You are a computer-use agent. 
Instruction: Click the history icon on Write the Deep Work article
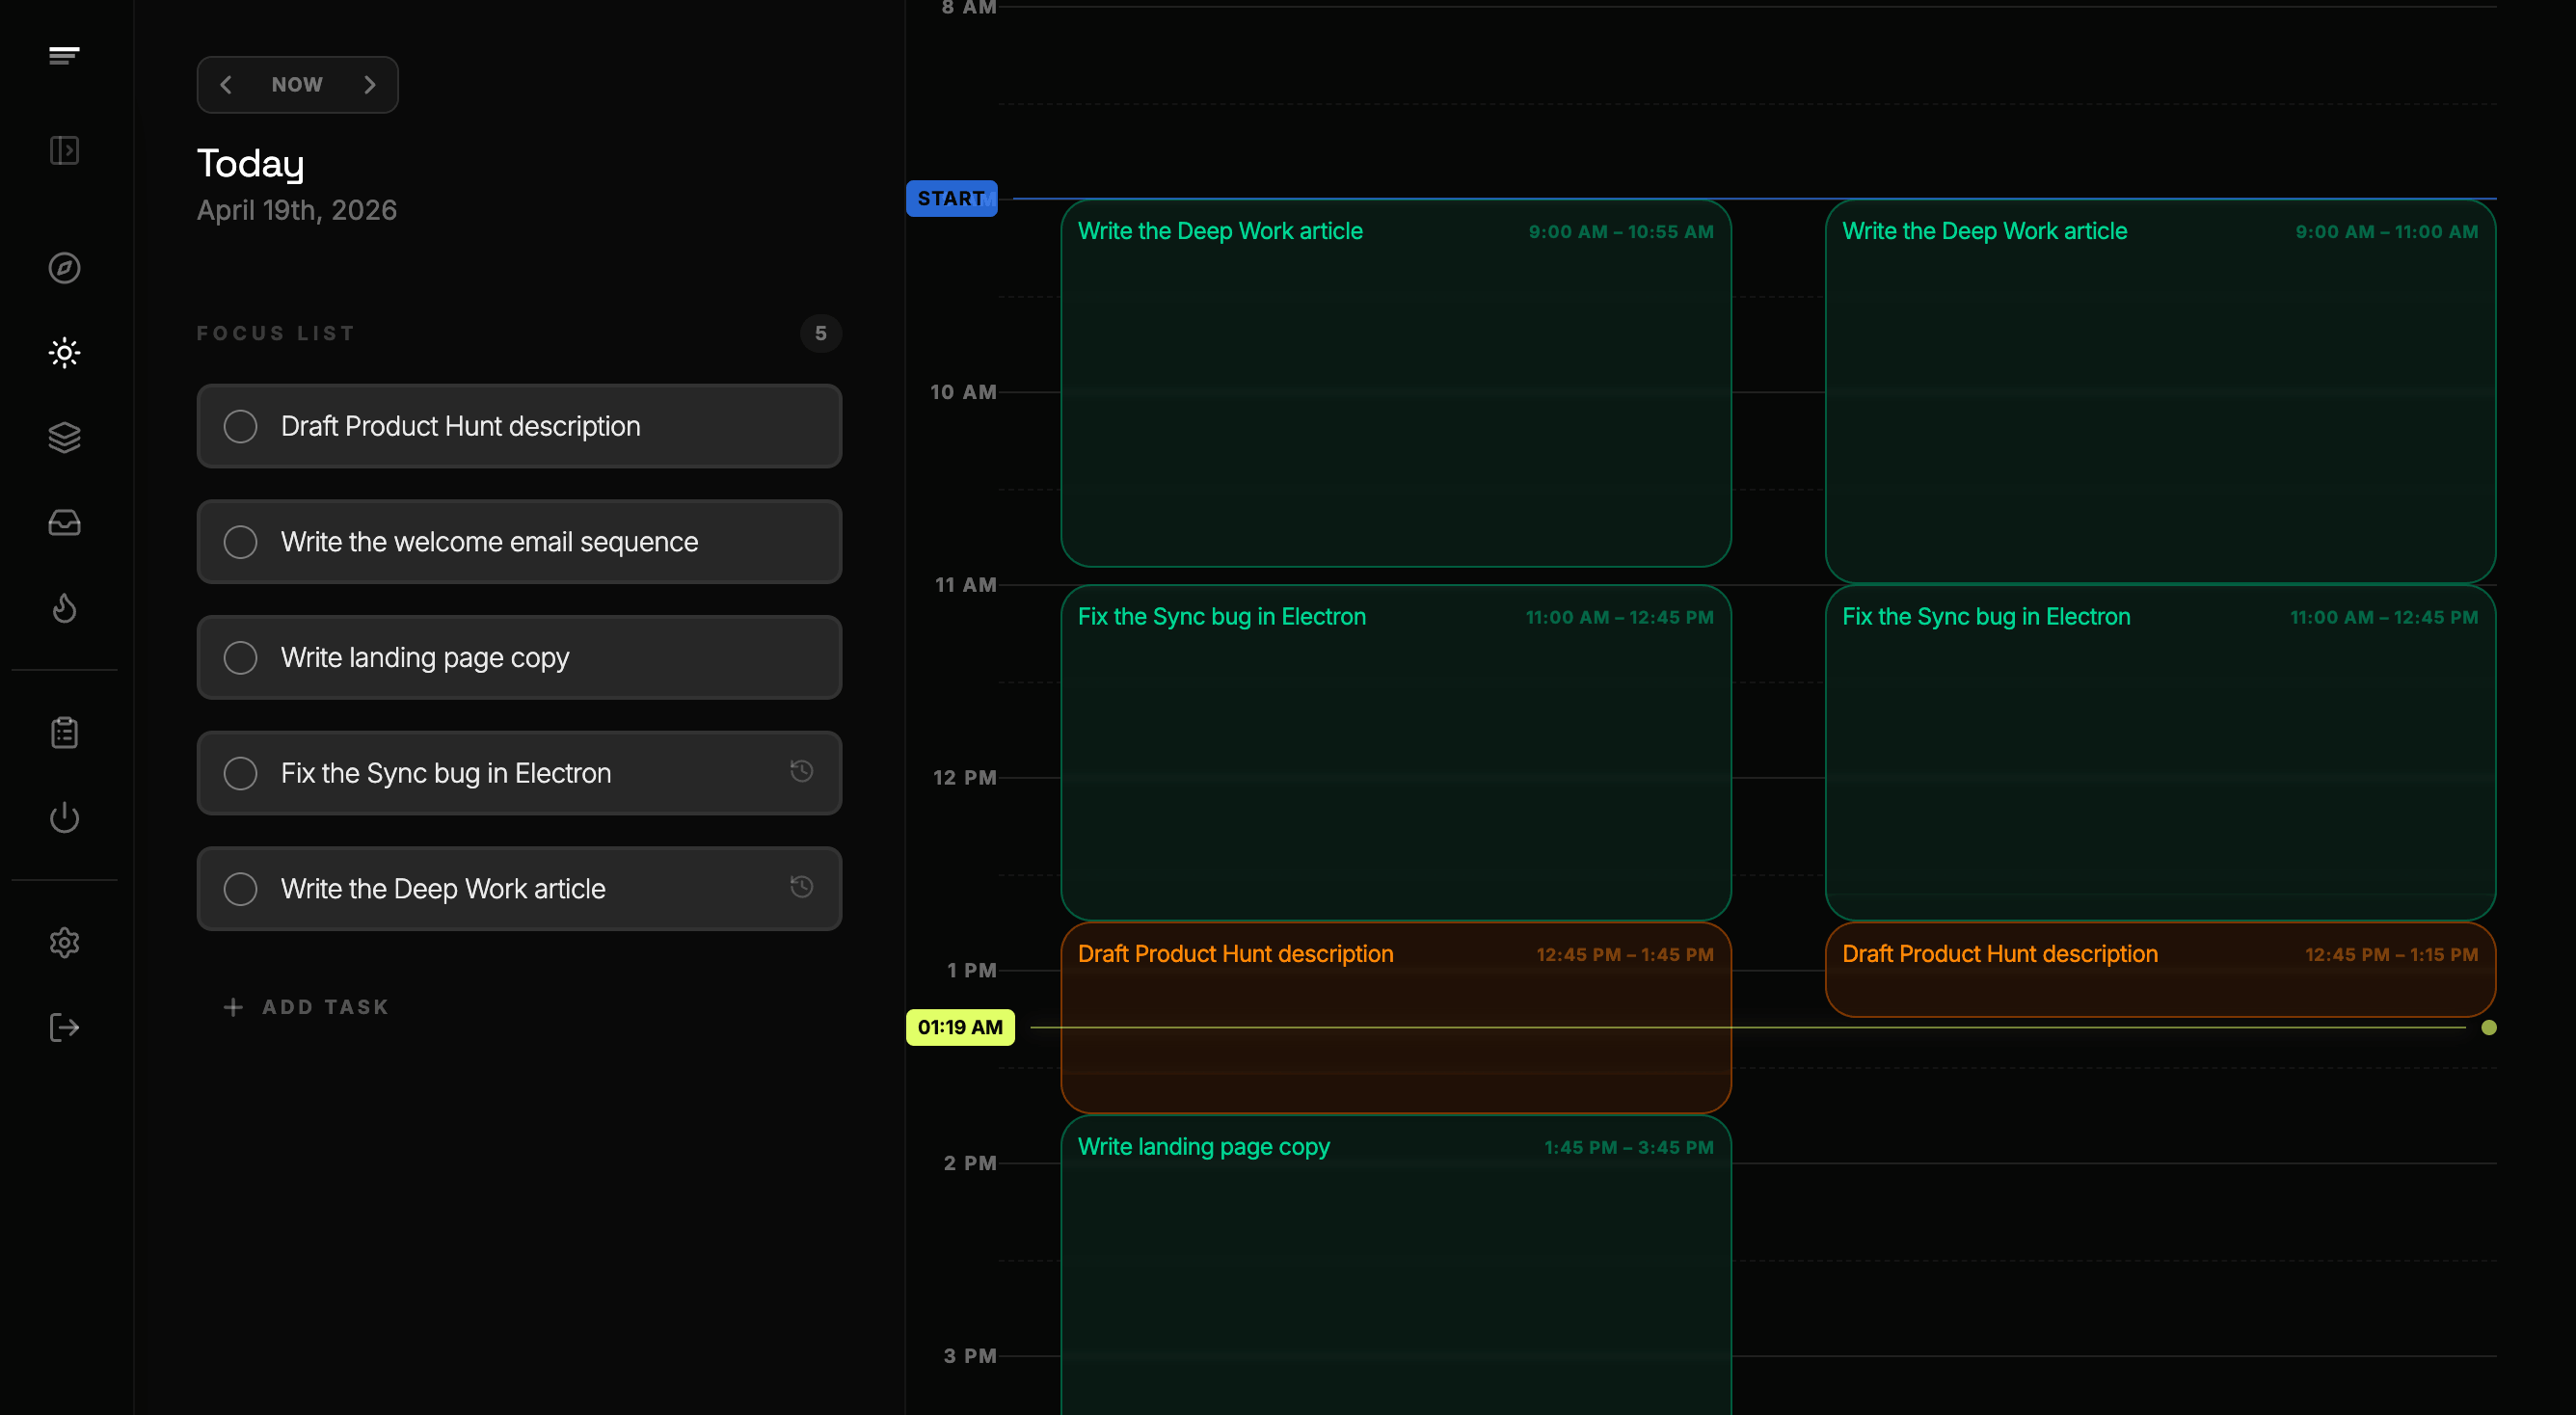click(x=800, y=887)
